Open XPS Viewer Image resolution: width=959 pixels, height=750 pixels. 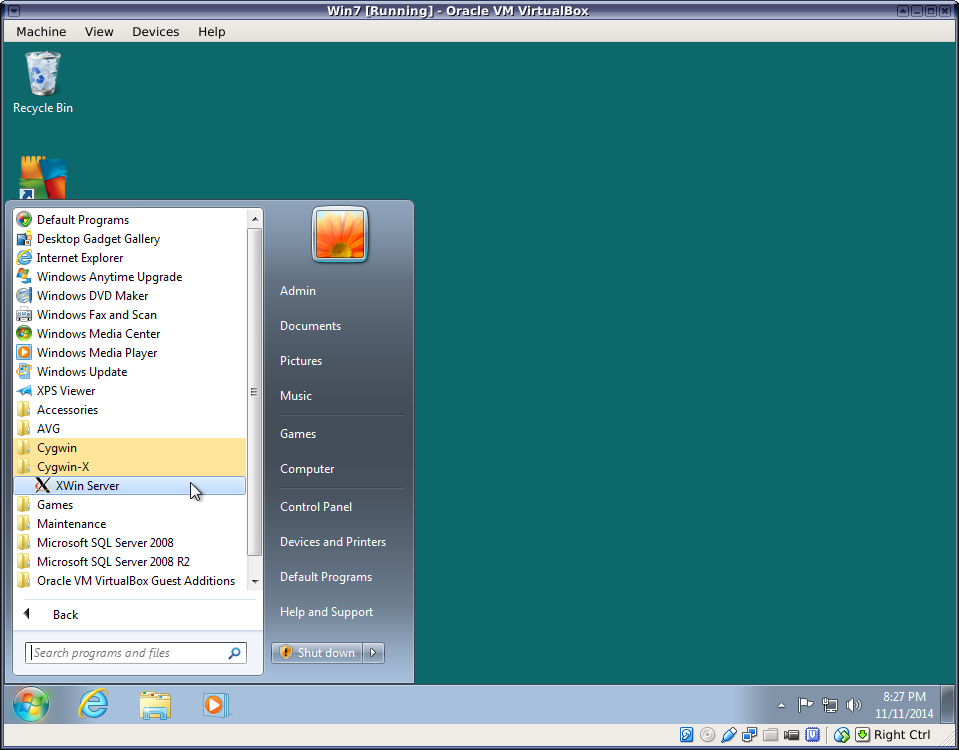pos(130,390)
